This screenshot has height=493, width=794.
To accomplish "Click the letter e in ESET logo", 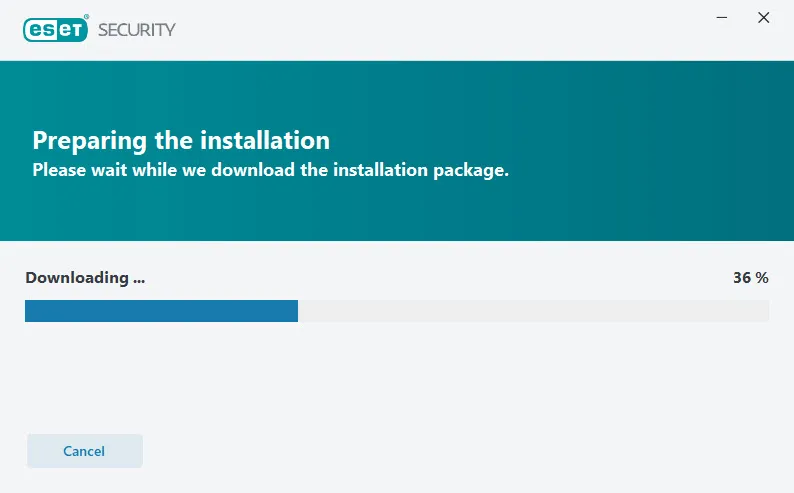I will pyautogui.click(x=36, y=30).
